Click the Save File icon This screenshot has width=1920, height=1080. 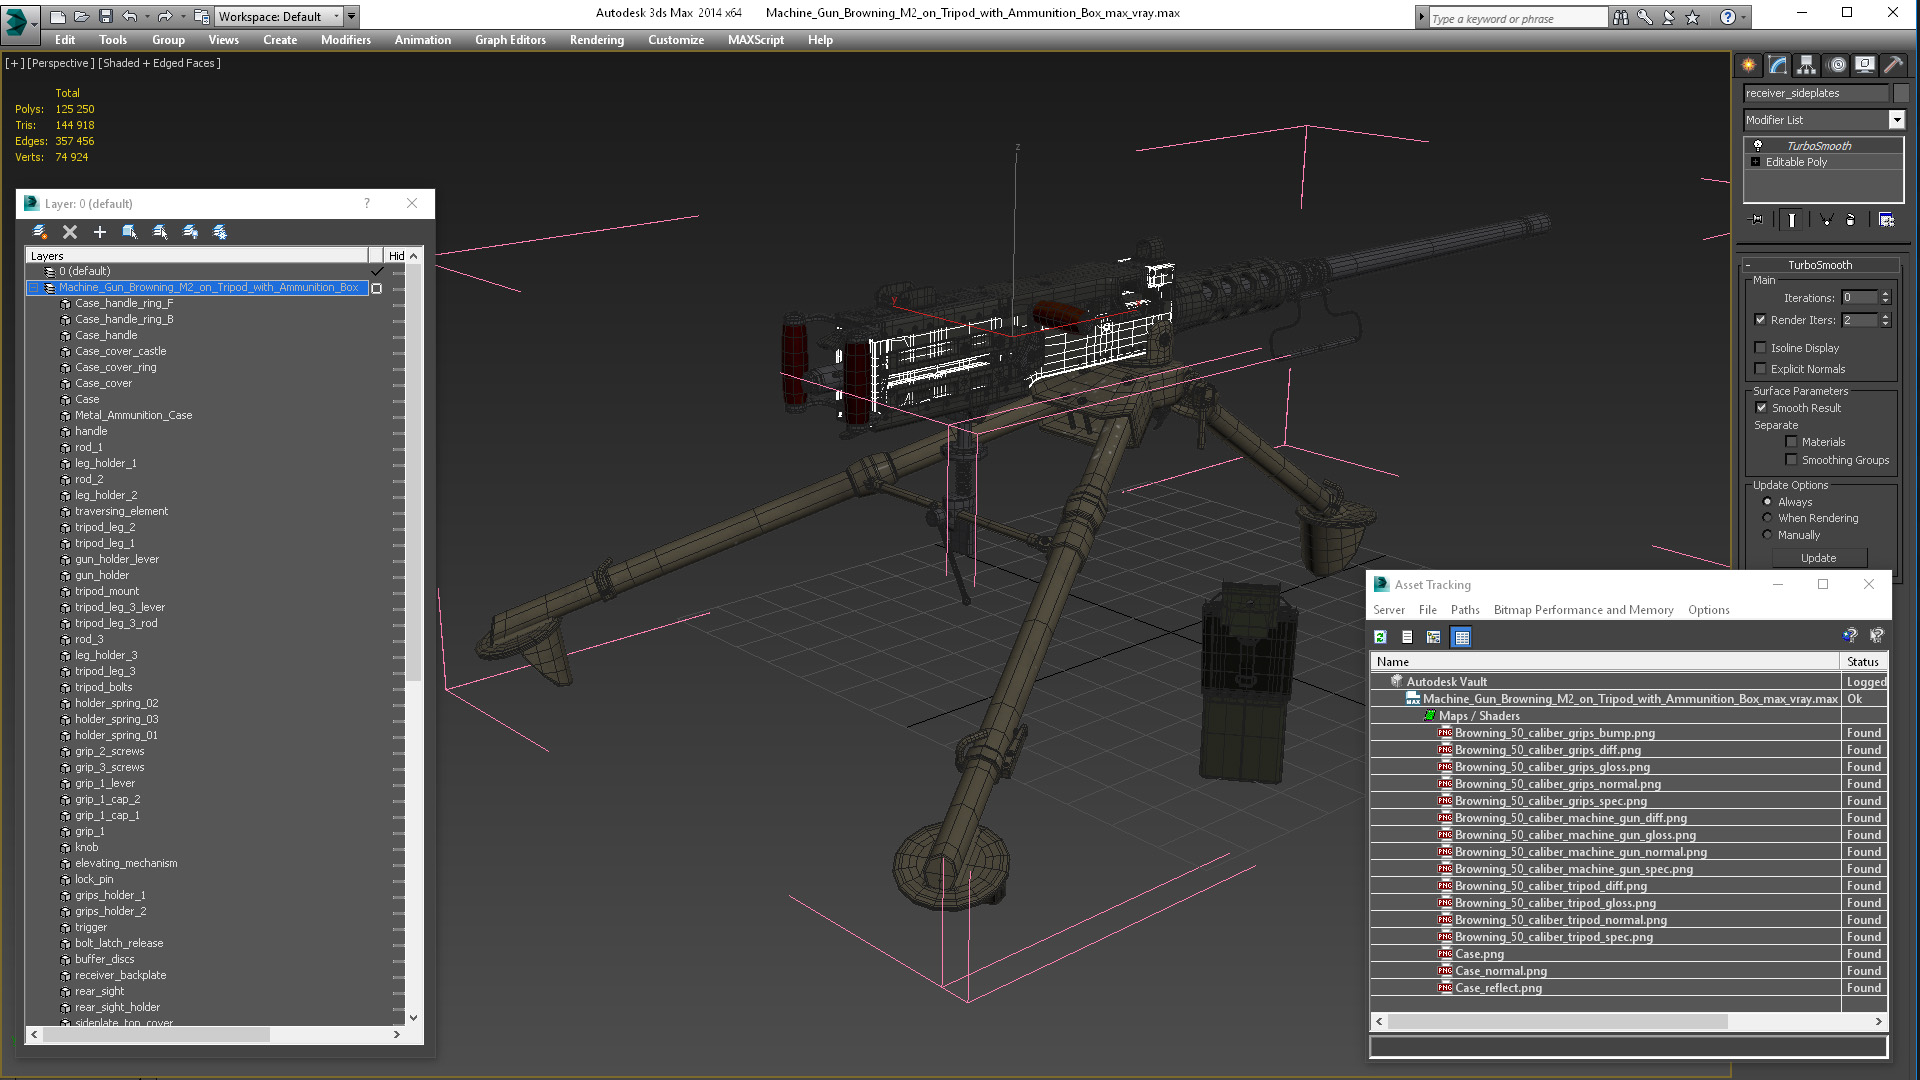click(105, 16)
